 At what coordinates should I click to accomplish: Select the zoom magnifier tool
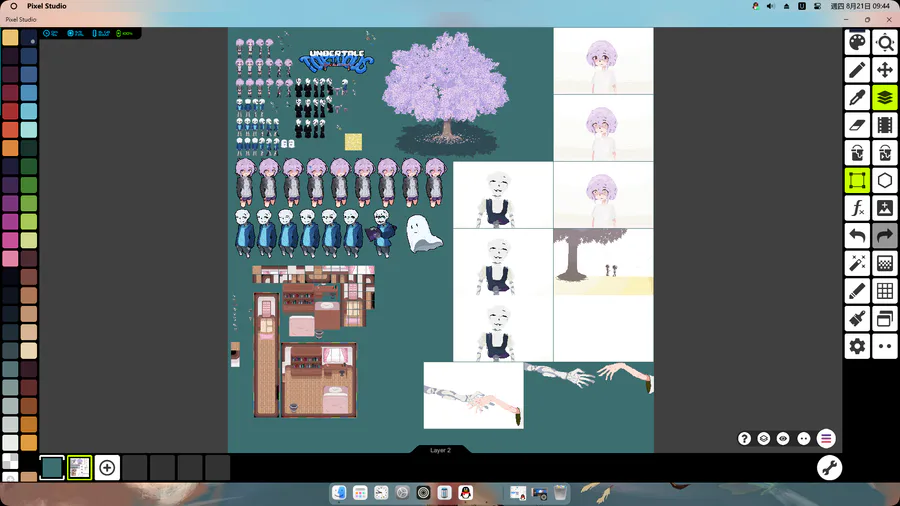click(885, 42)
